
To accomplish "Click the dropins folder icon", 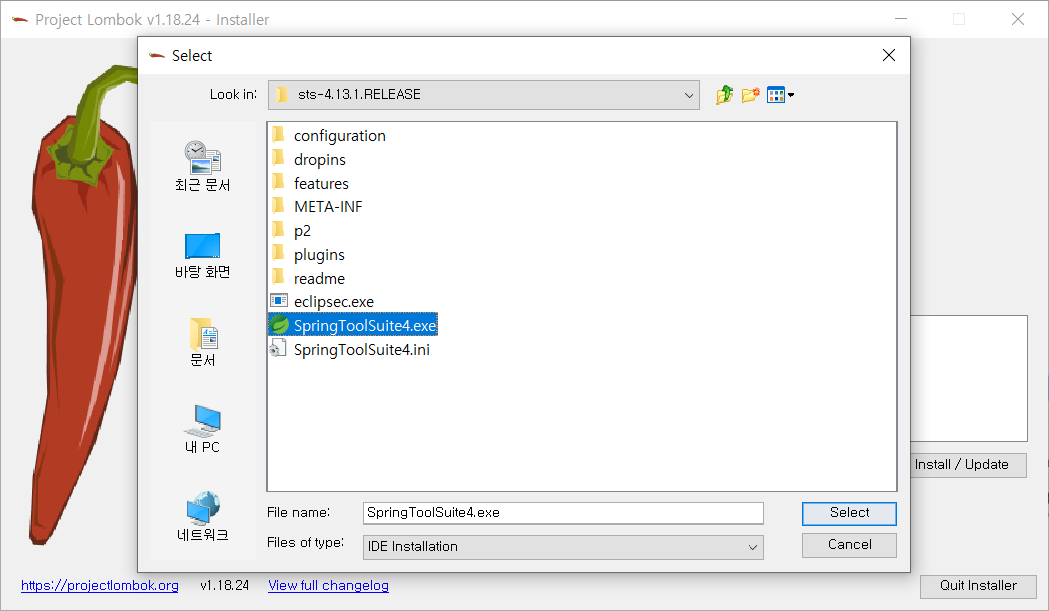I will coord(279,159).
